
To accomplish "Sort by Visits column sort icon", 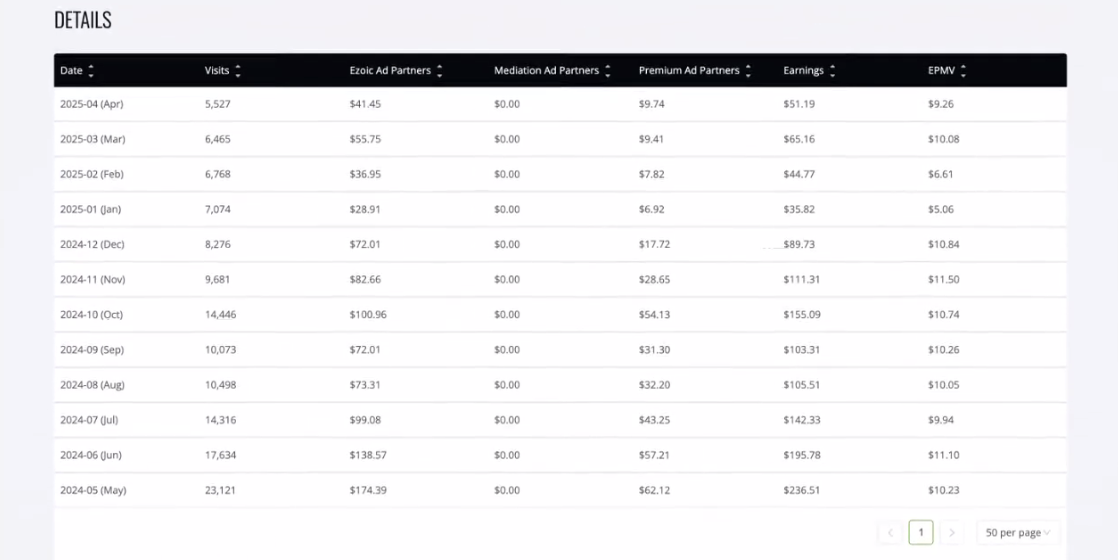I will click(237, 71).
